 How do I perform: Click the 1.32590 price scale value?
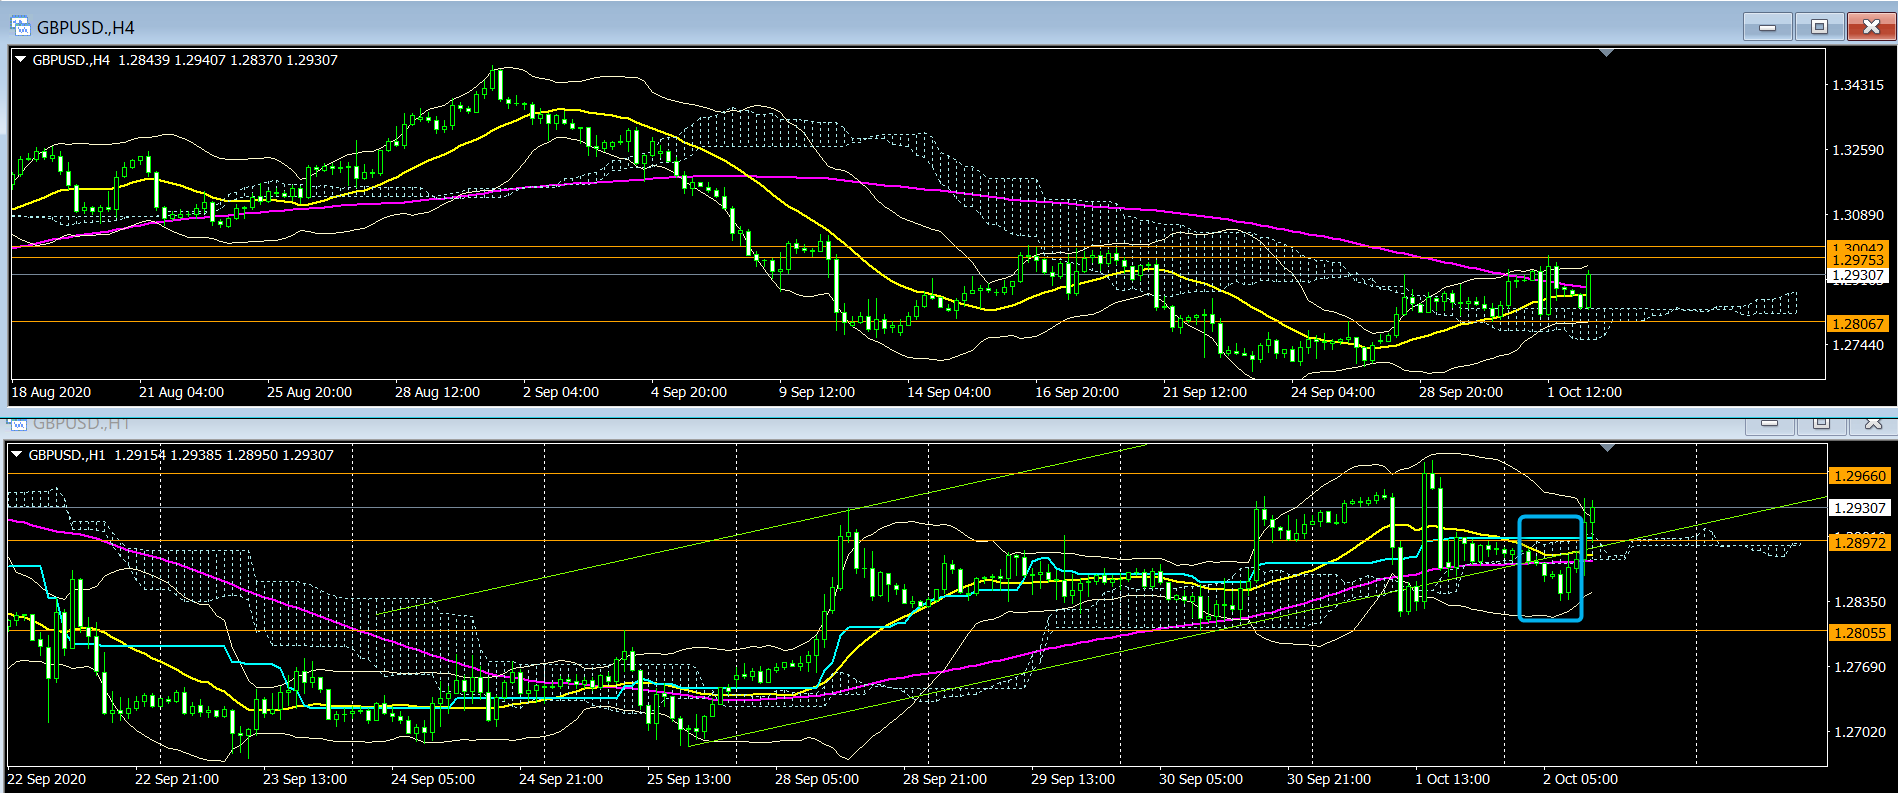click(x=1857, y=150)
